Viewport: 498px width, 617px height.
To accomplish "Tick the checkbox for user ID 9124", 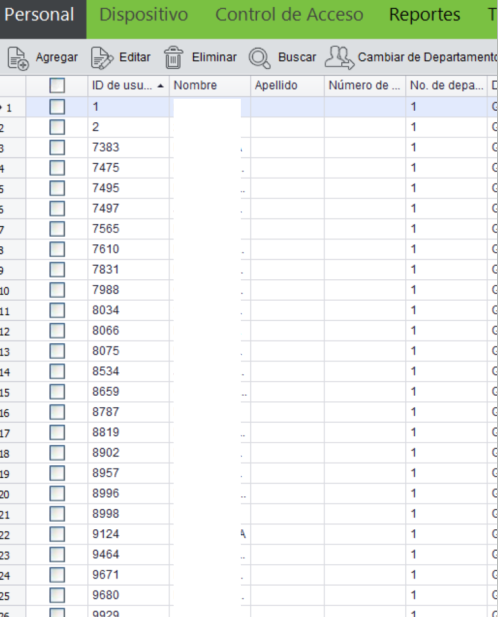I will (57, 534).
